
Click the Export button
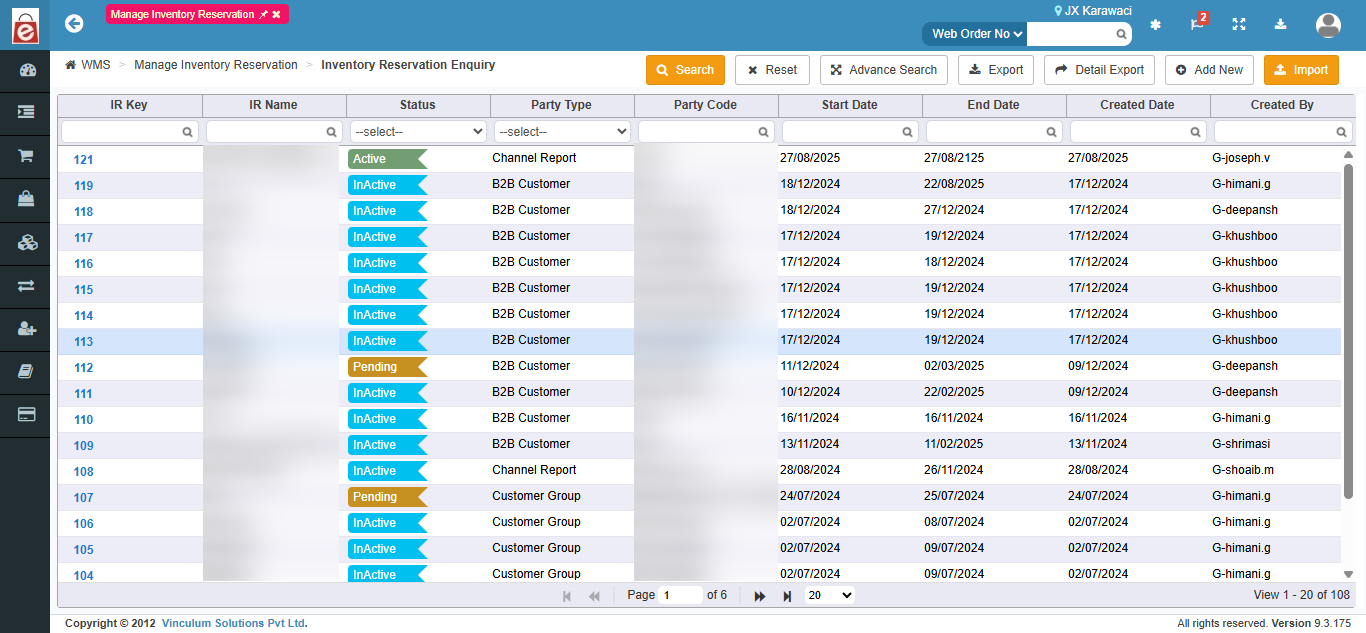(996, 70)
